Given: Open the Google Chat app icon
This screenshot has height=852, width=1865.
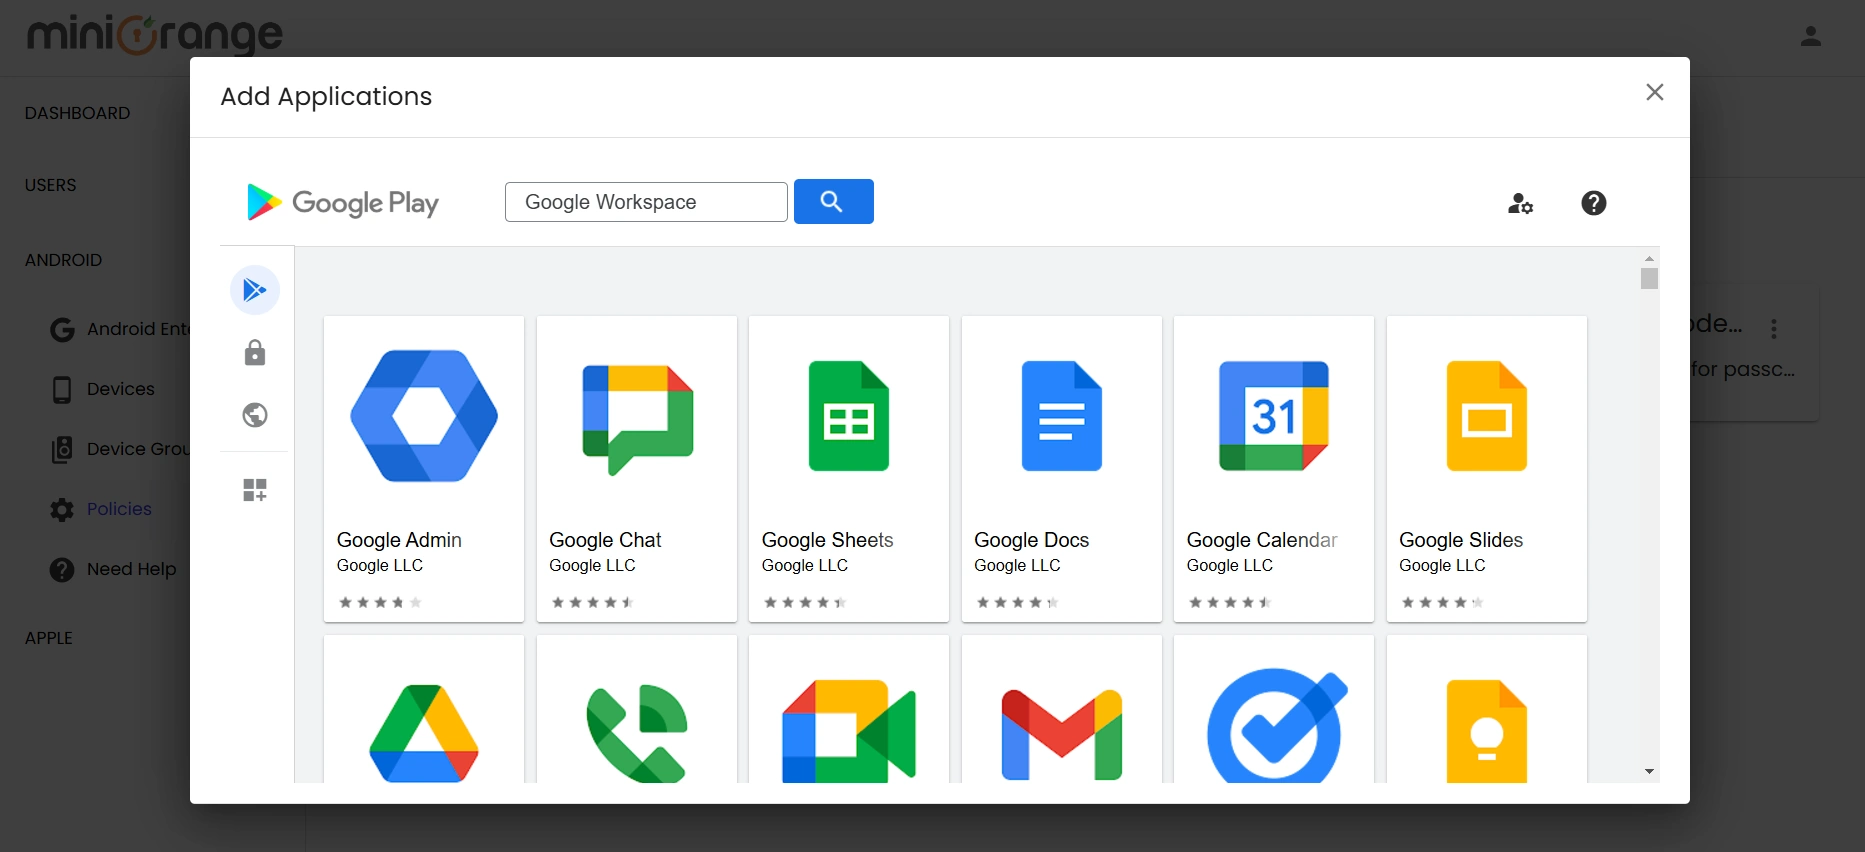Looking at the screenshot, I should pos(637,418).
